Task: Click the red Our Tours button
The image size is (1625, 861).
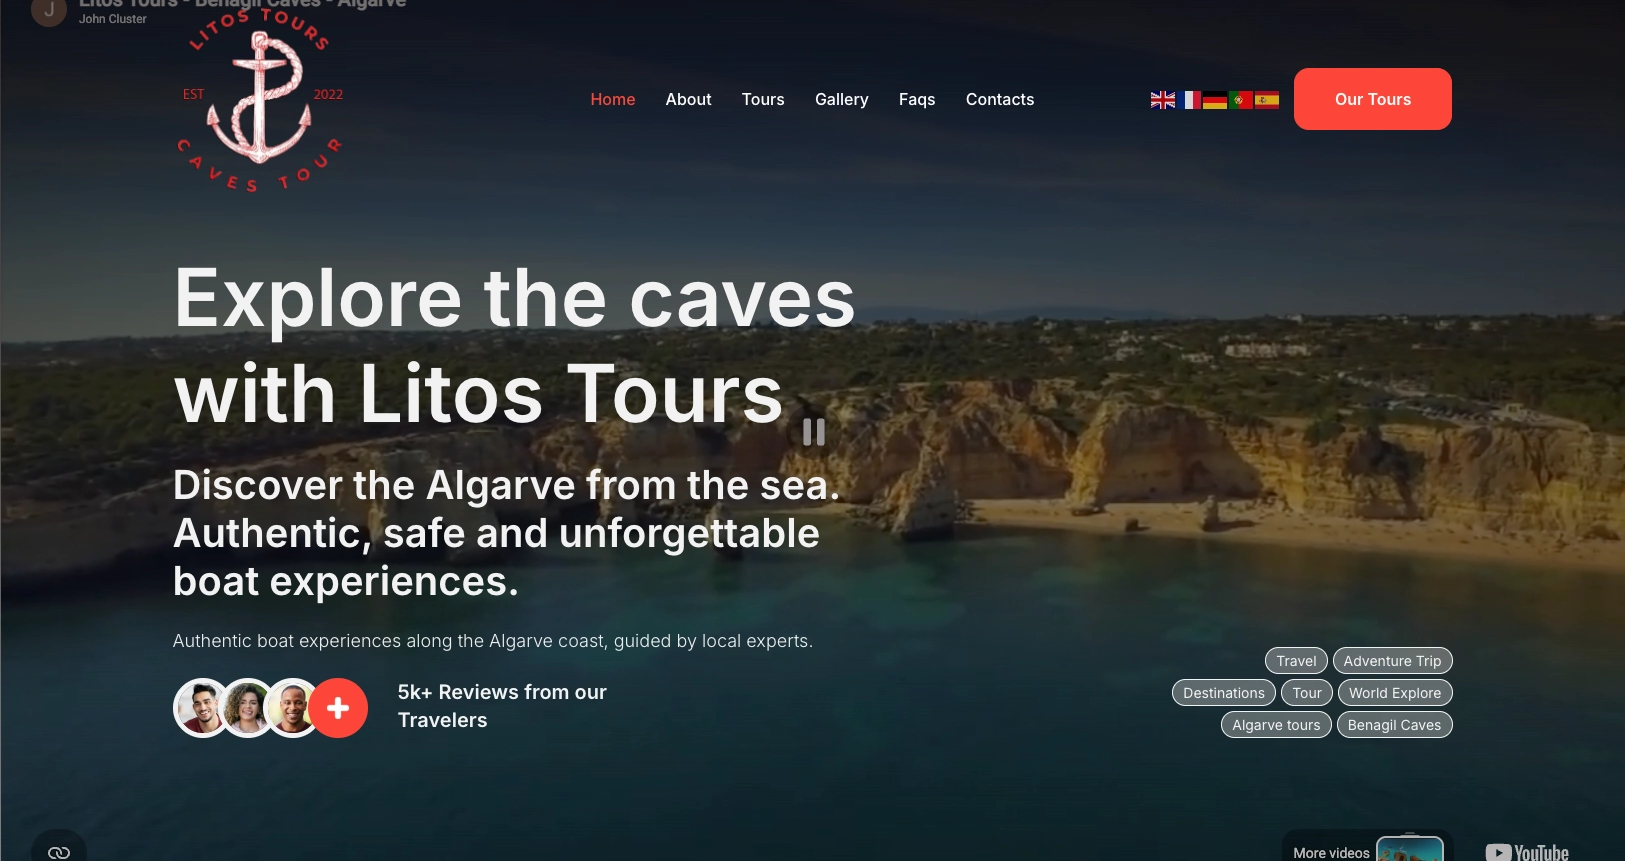Action: tap(1373, 99)
